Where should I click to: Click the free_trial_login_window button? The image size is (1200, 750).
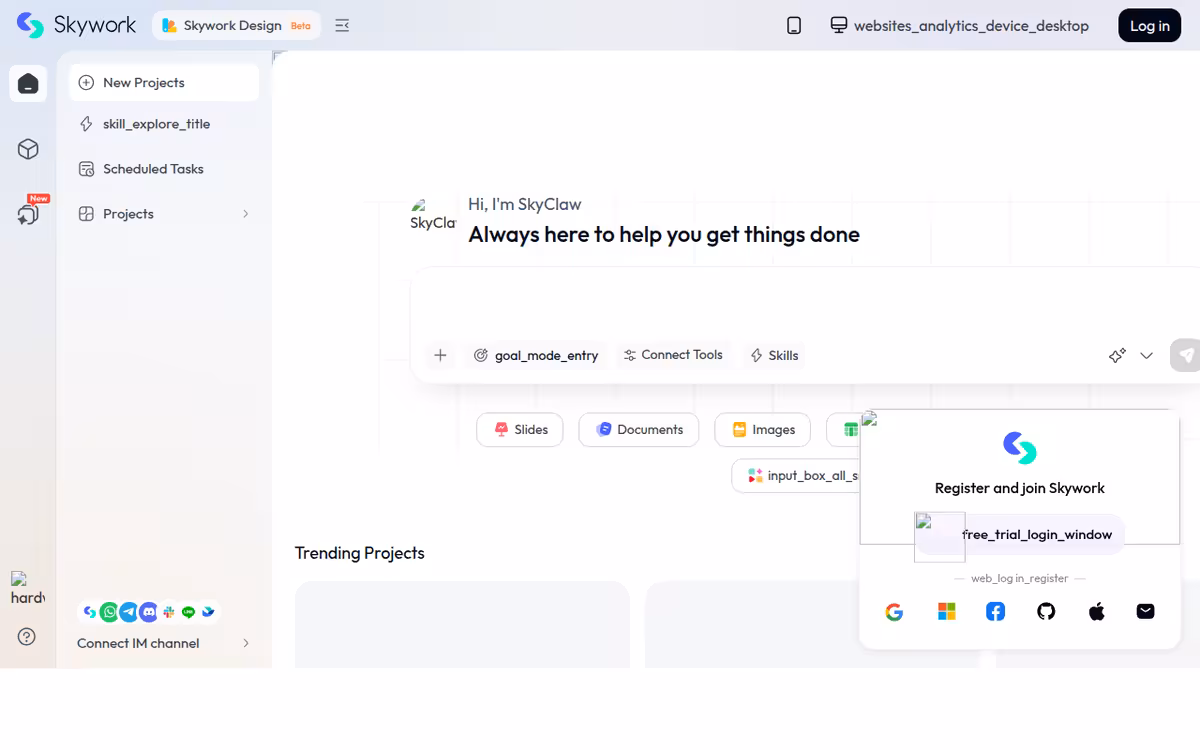point(1020,535)
